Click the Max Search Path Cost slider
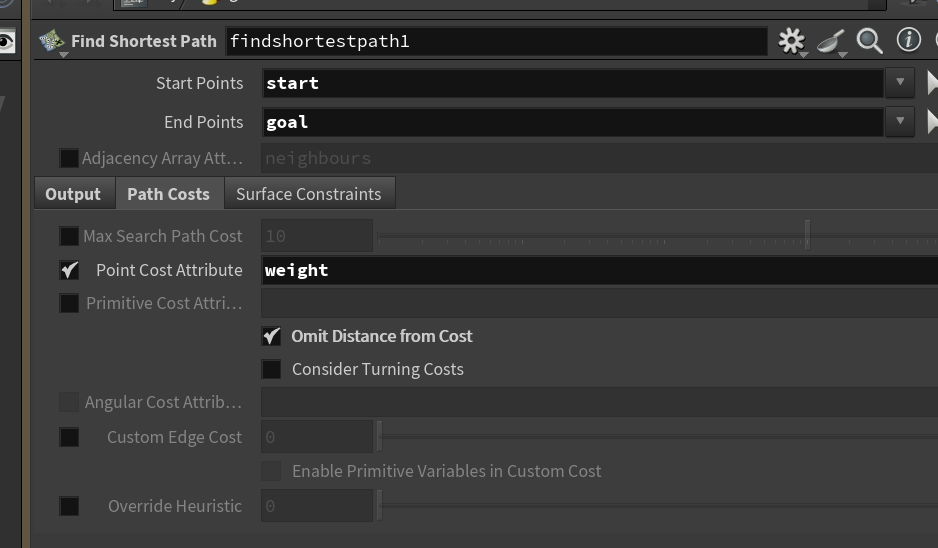The width and height of the screenshot is (938, 548). 657,236
